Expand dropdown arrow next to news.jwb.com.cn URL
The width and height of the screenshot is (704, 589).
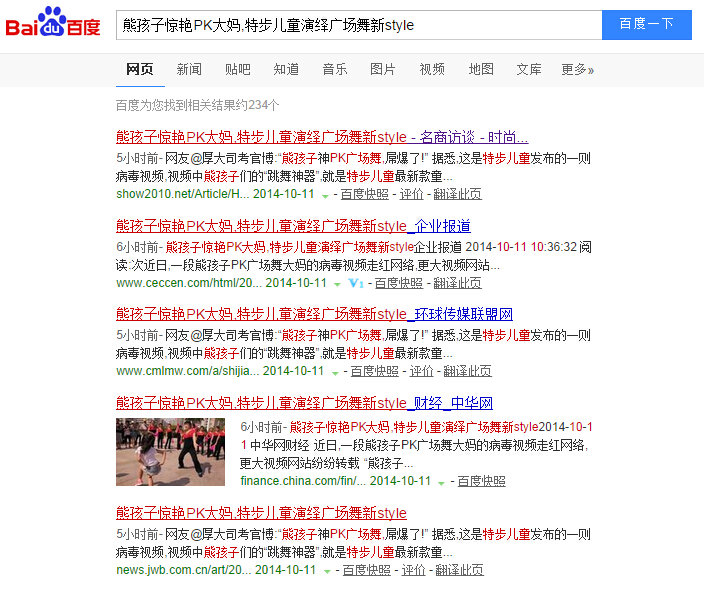[327, 571]
